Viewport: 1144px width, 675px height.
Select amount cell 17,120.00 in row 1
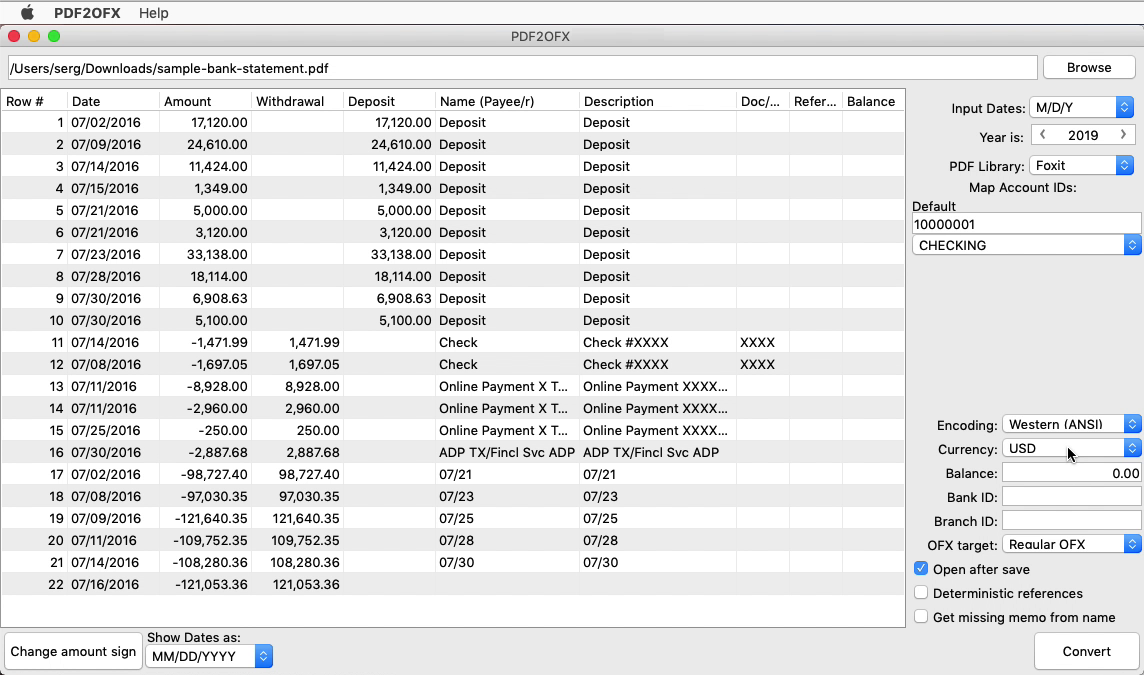tap(205, 123)
